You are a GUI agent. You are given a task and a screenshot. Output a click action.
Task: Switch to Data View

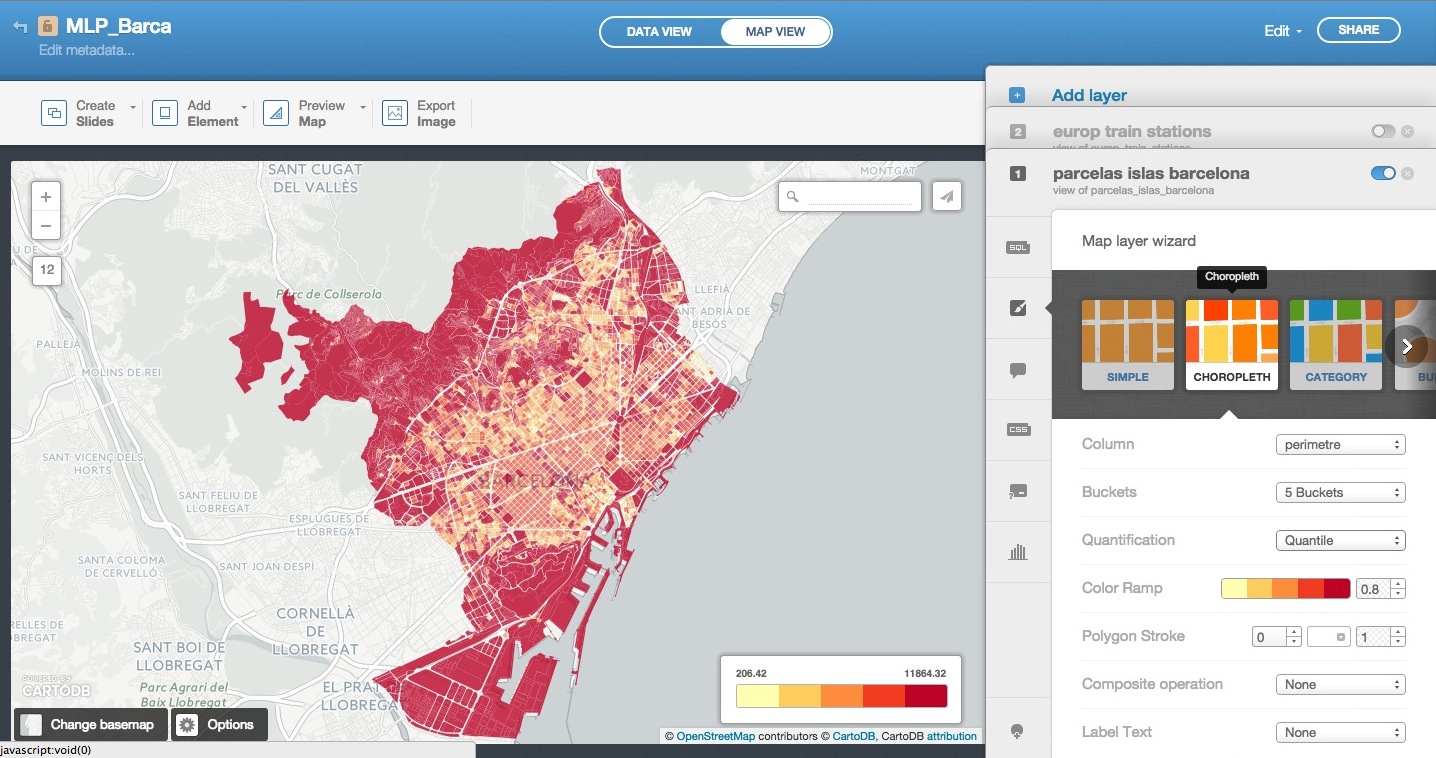(659, 32)
